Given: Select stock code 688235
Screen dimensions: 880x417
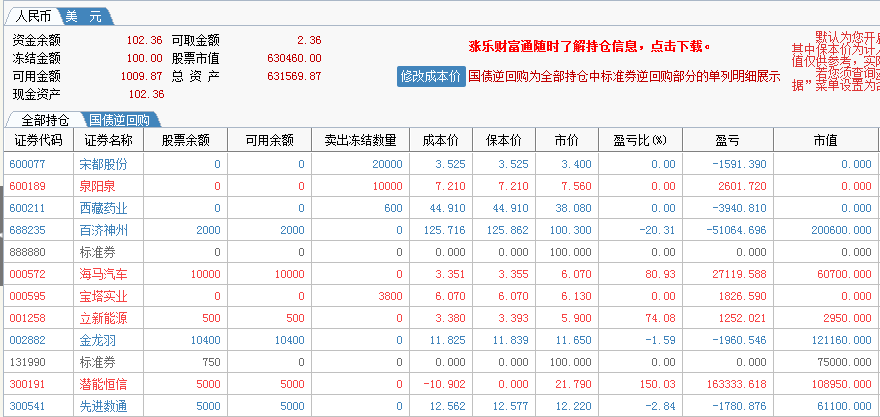Looking at the screenshot, I should pyautogui.click(x=28, y=230).
